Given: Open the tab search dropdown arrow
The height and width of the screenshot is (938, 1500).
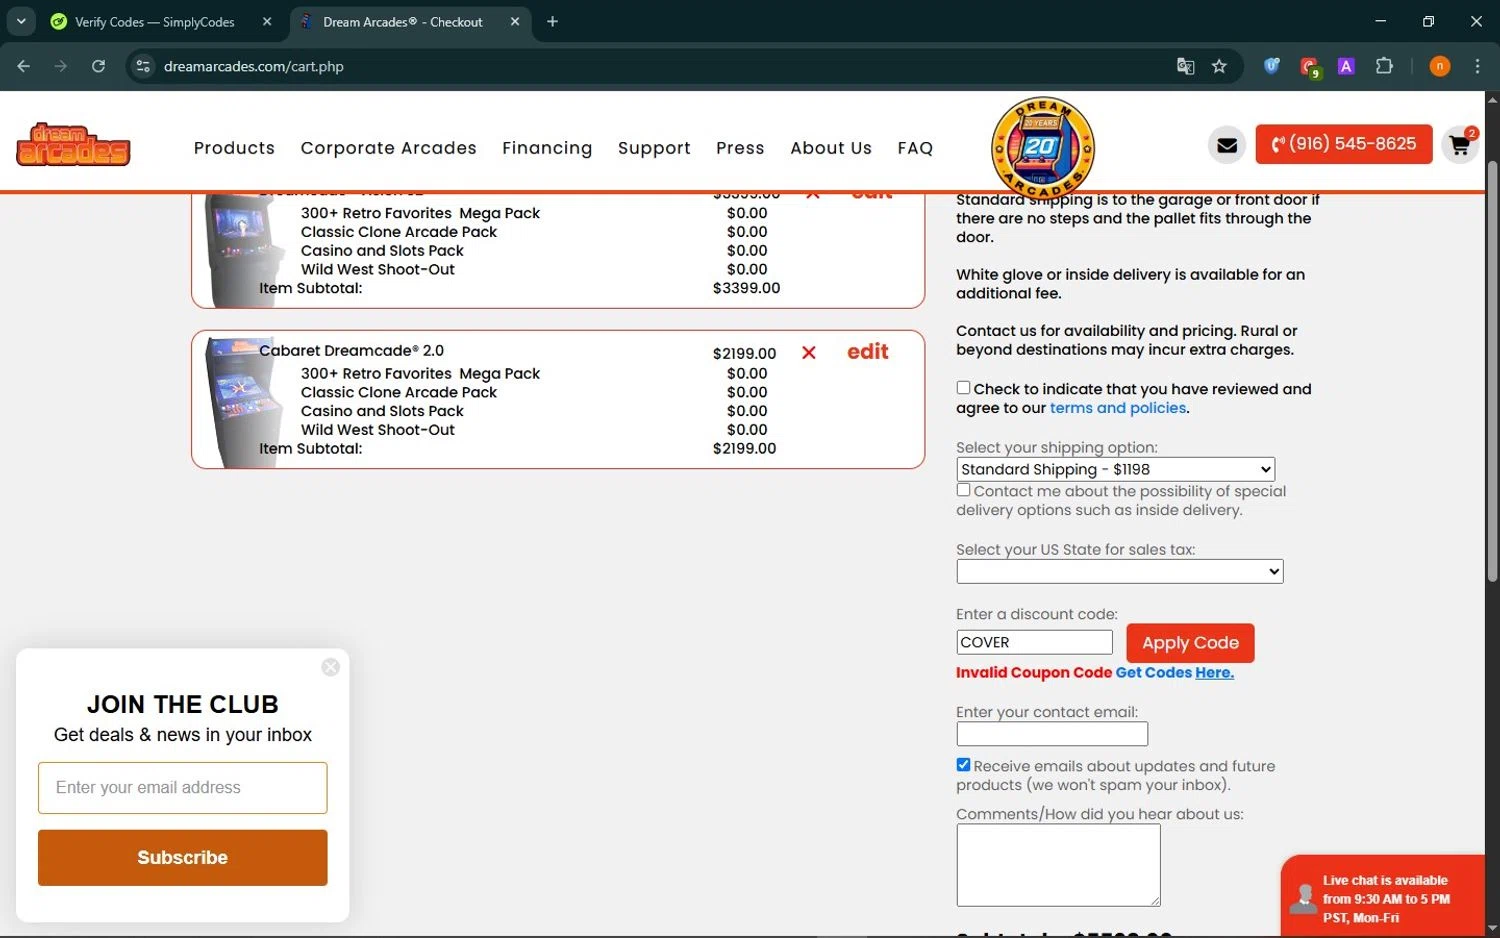Looking at the screenshot, I should [x=21, y=21].
